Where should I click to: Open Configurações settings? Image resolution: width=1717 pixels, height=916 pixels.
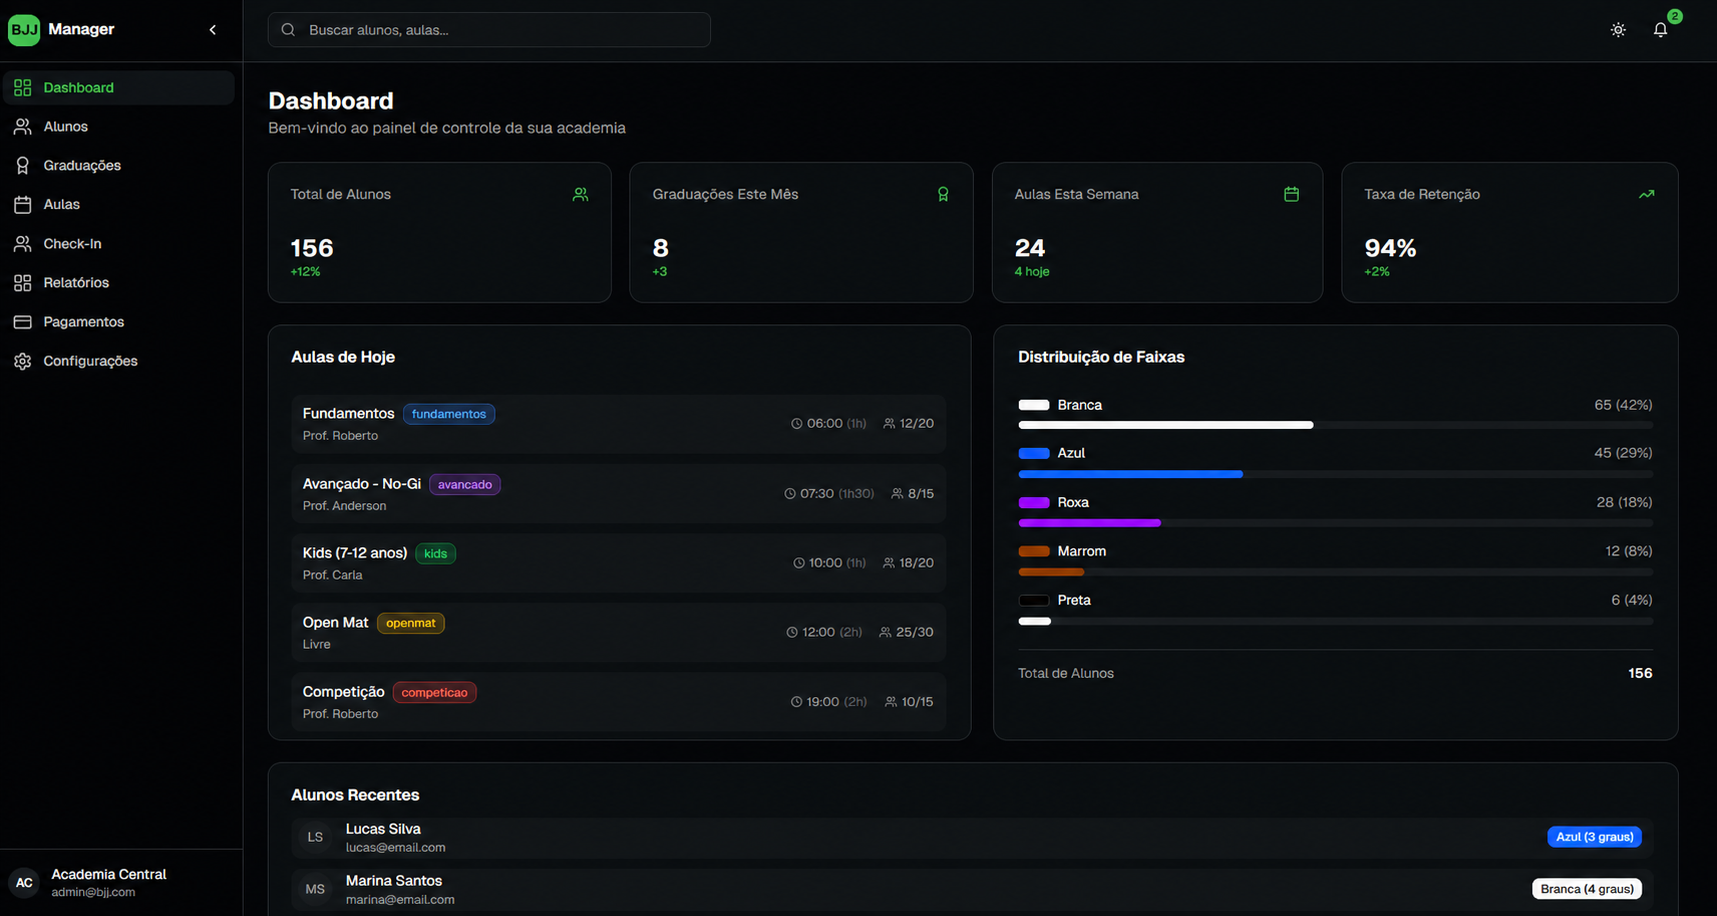119,361
